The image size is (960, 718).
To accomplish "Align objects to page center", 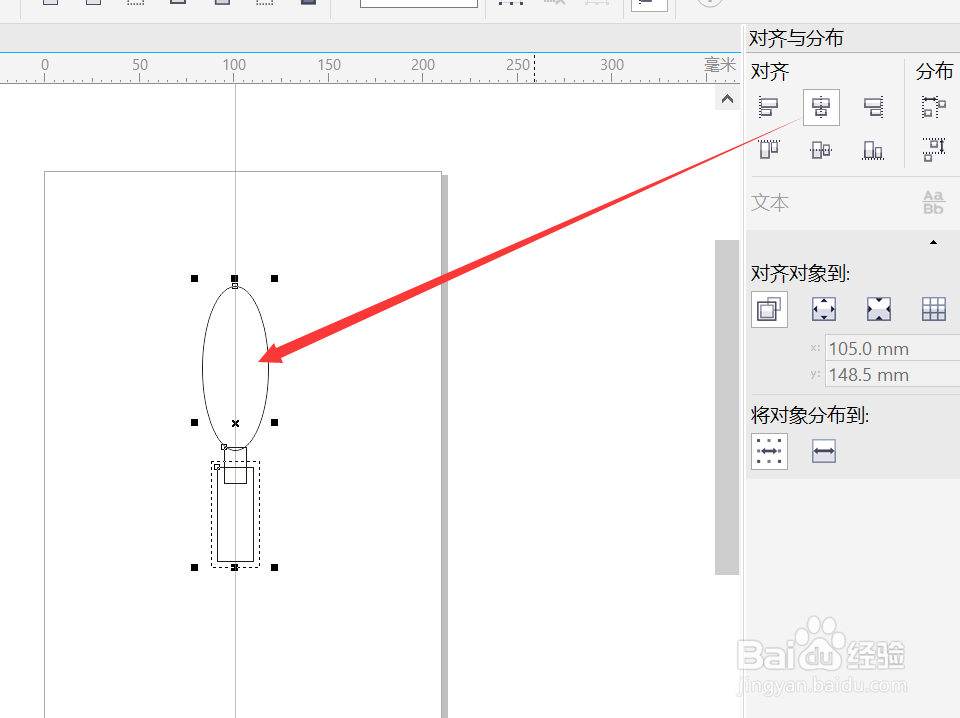I will click(x=879, y=309).
